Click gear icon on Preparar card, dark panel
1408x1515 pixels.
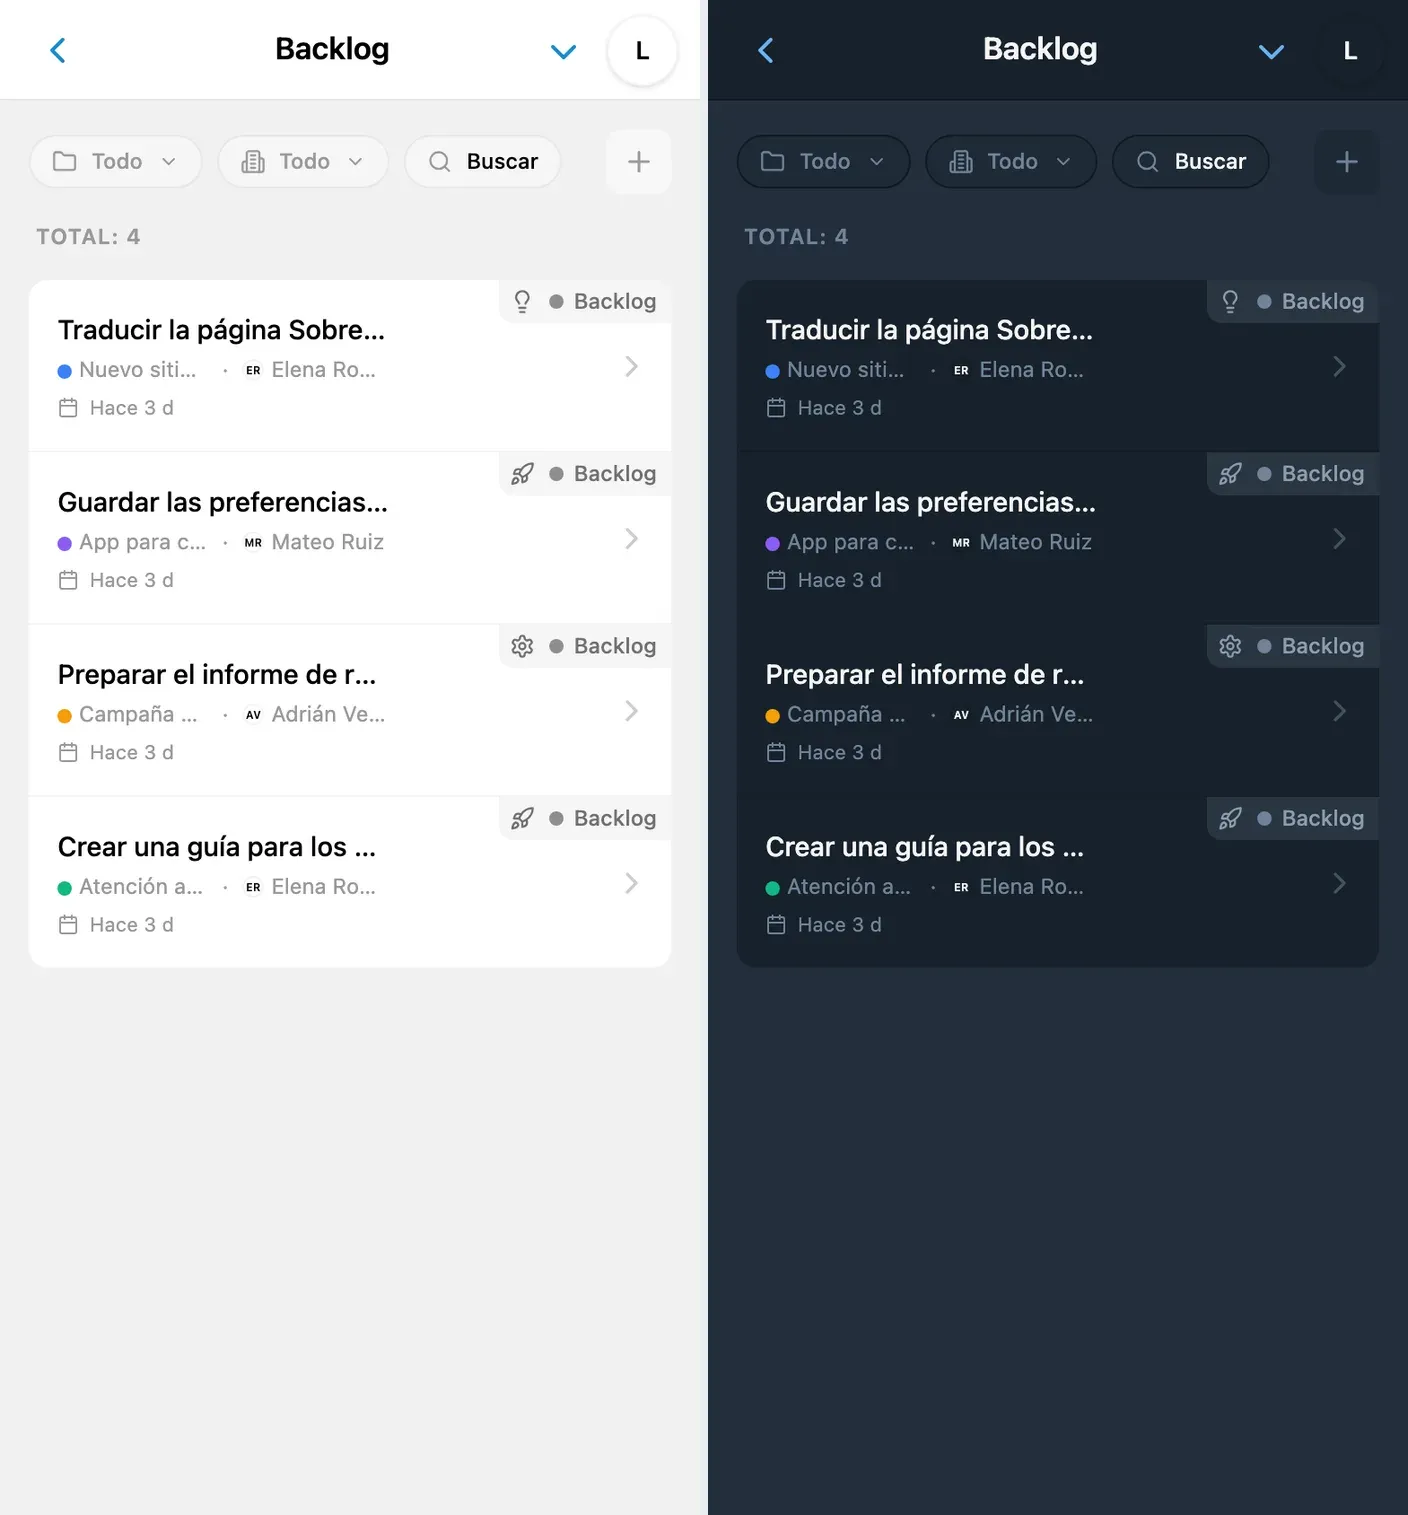pos(1230,646)
